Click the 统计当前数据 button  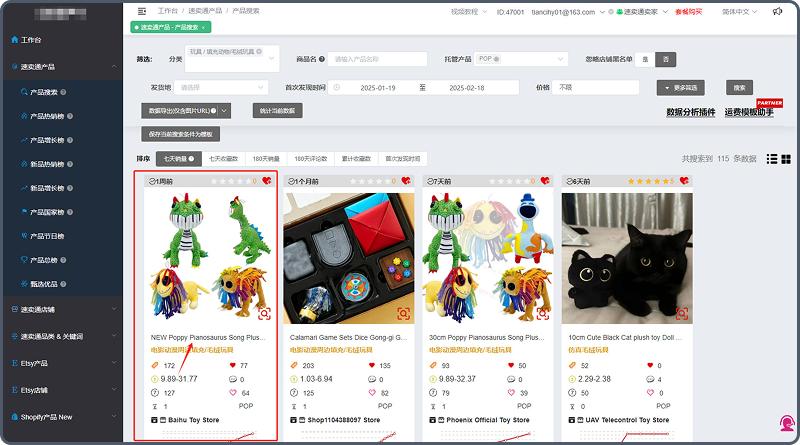[x=278, y=111]
